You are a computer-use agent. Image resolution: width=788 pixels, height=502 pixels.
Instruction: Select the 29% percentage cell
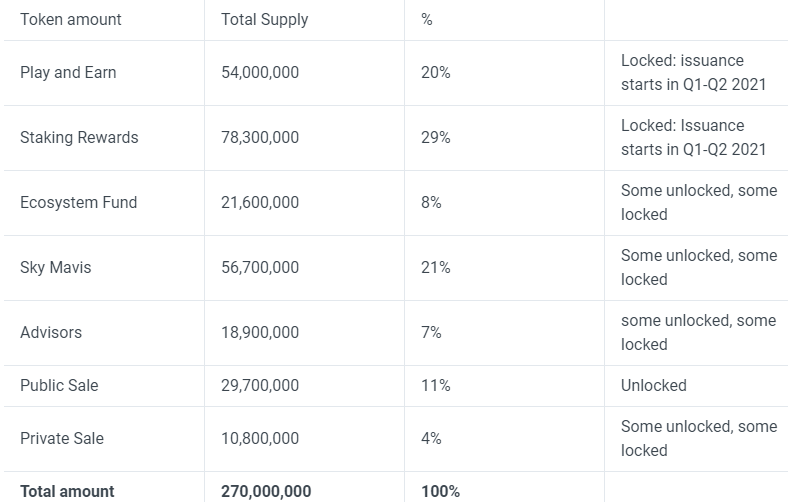click(x=435, y=137)
